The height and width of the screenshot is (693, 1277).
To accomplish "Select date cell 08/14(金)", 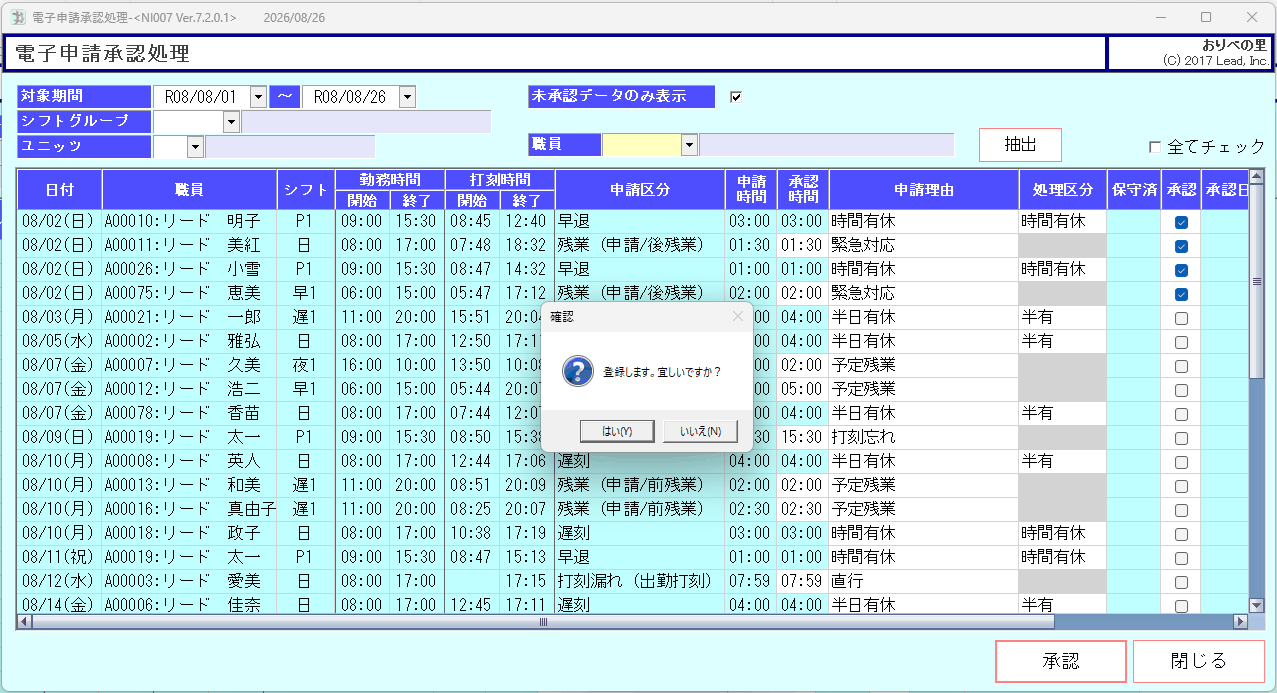I will tap(60, 605).
